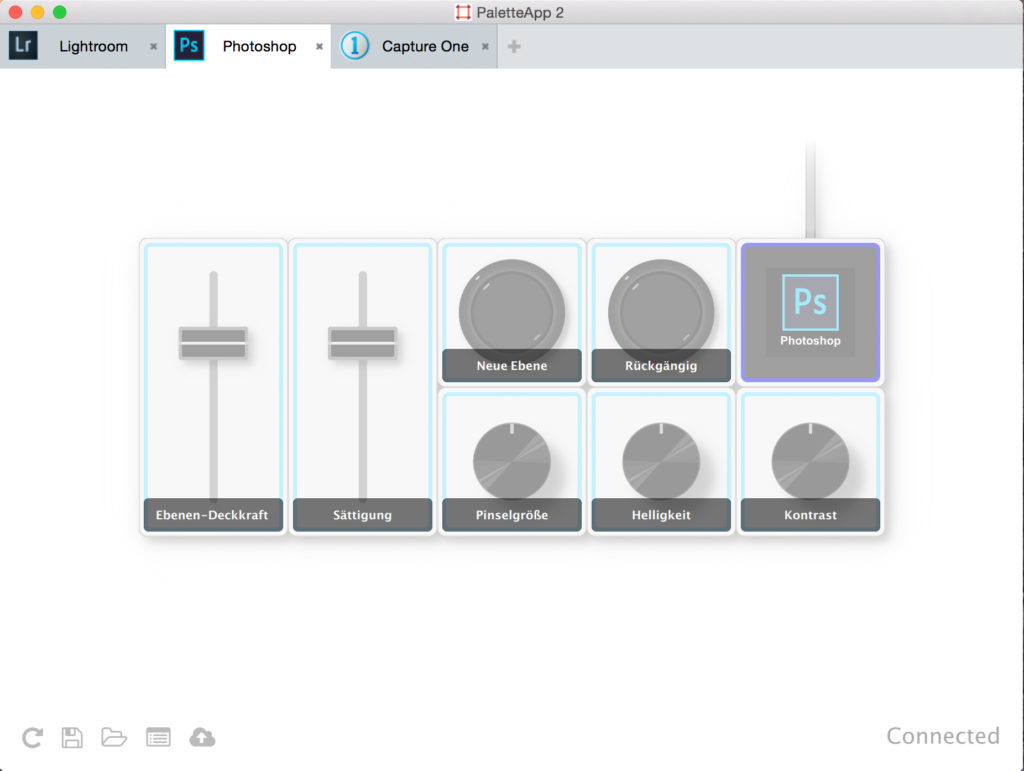
Task: Close the Lightroom profile tab
Action: click(x=153, y=46)
